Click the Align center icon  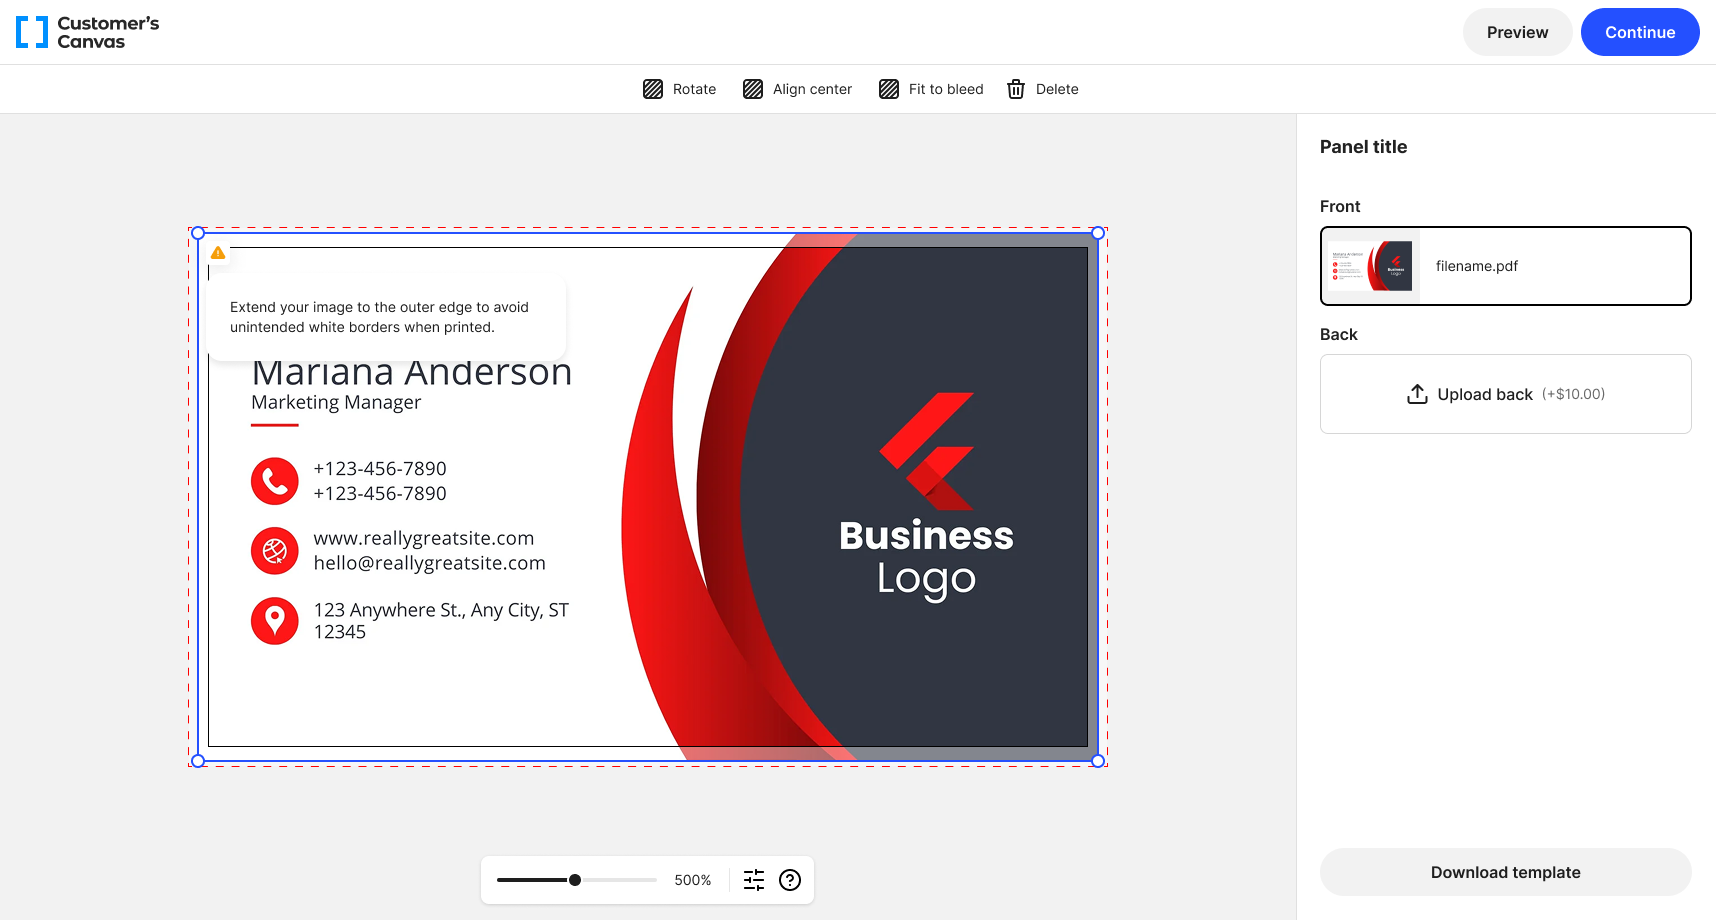[x=753, y=89]
